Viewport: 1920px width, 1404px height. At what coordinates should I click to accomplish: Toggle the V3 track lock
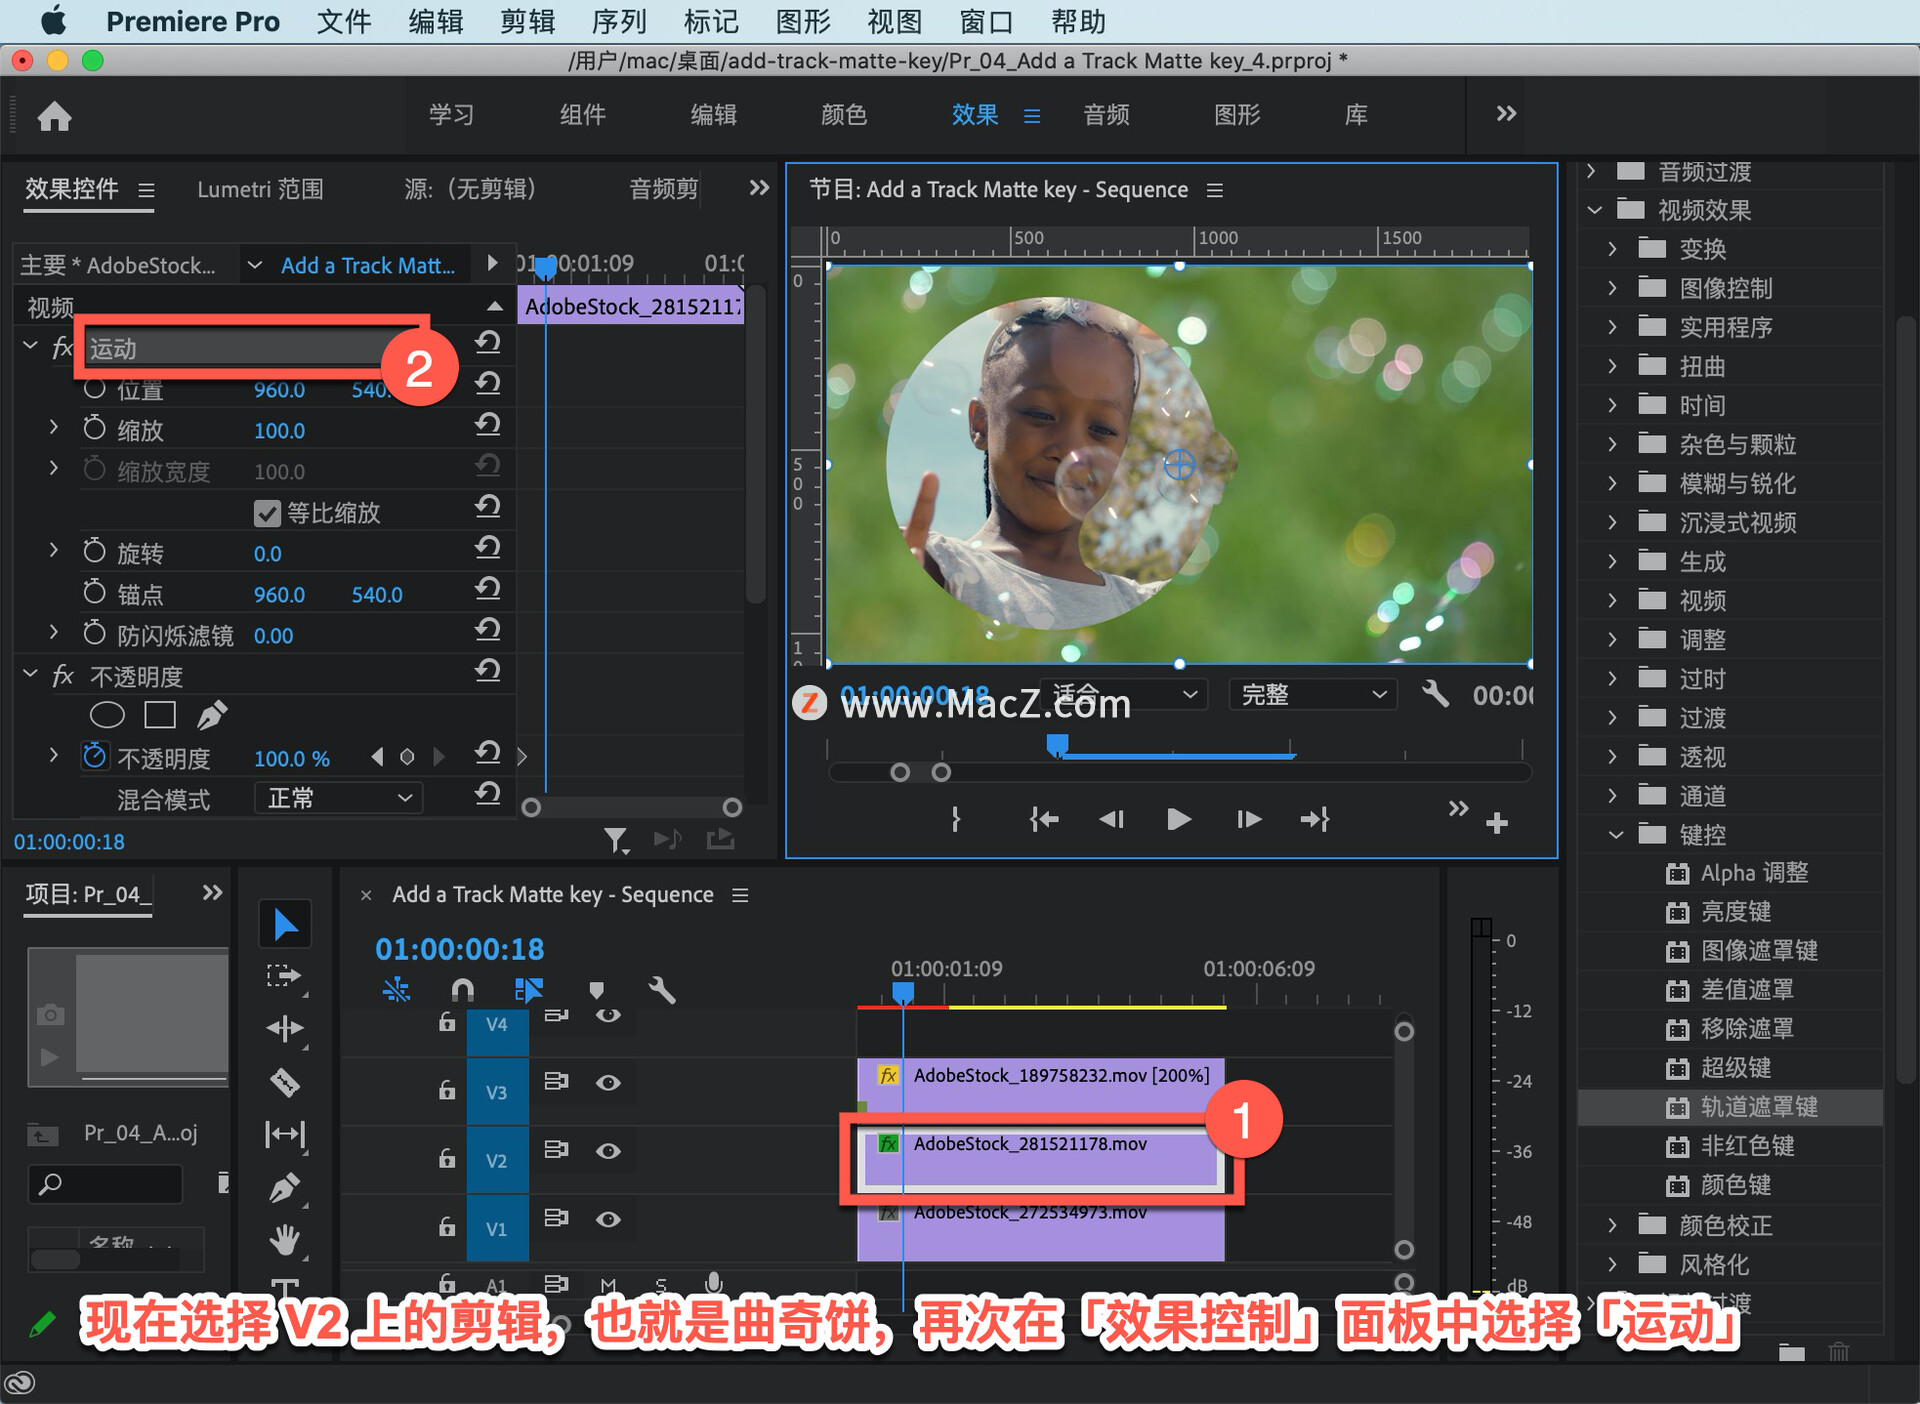447,1090
